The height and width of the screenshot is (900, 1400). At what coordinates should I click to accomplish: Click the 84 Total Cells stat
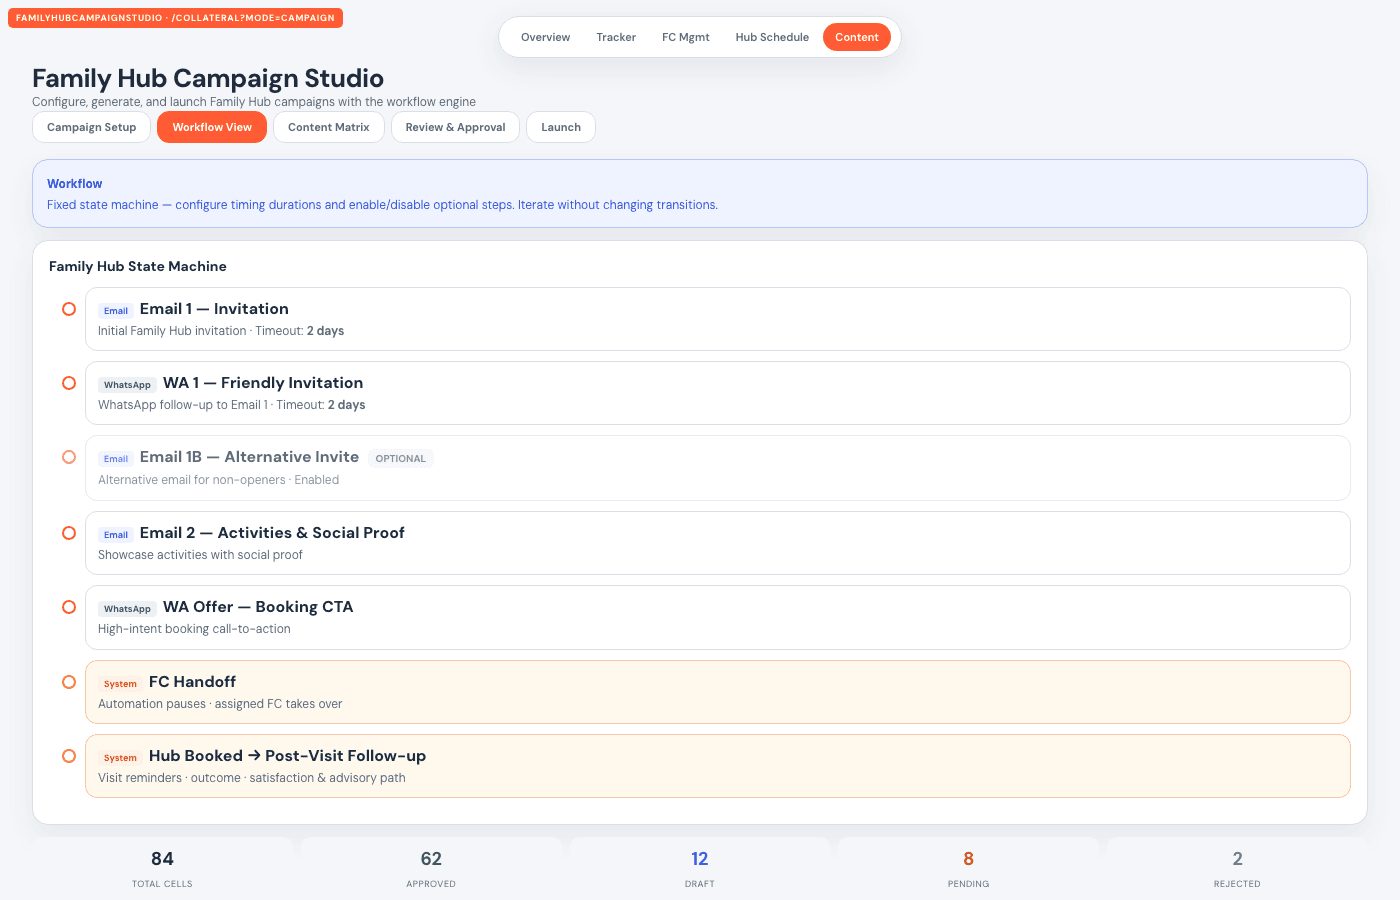tap(162, 868)
